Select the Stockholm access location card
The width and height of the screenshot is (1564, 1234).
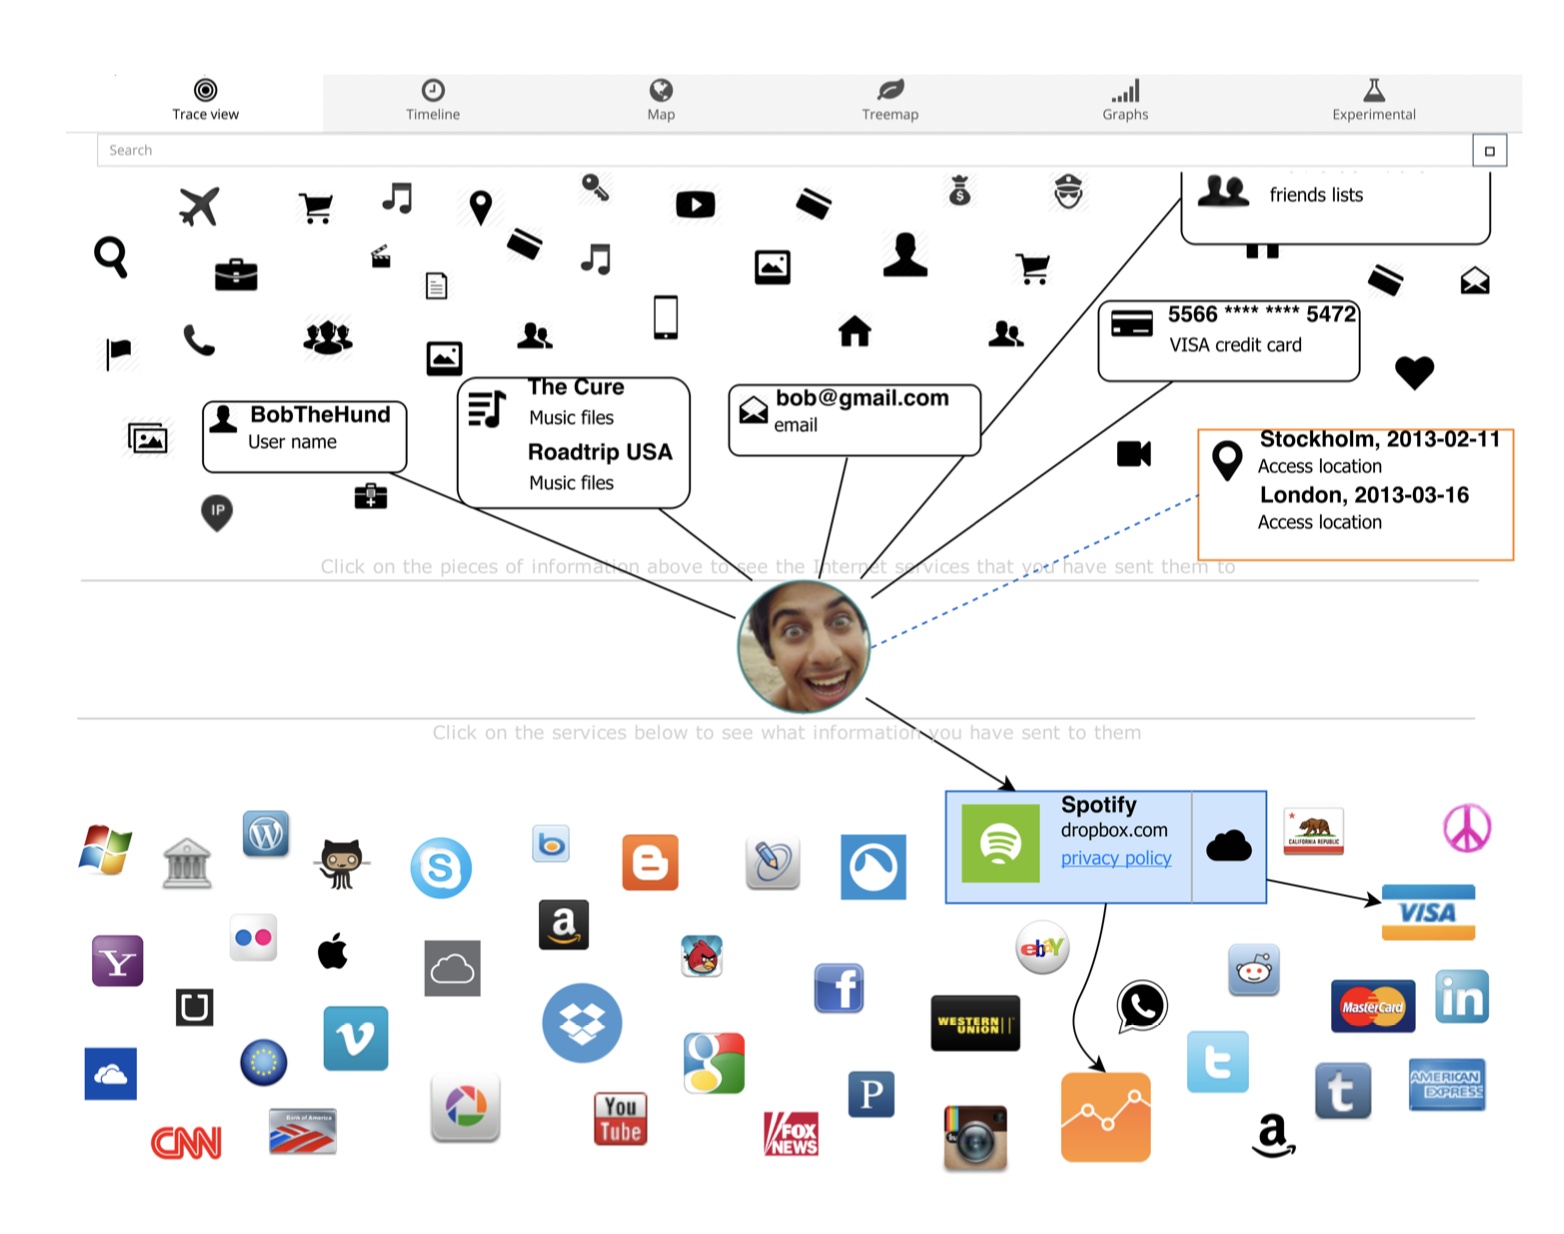tap(1356, 494)
